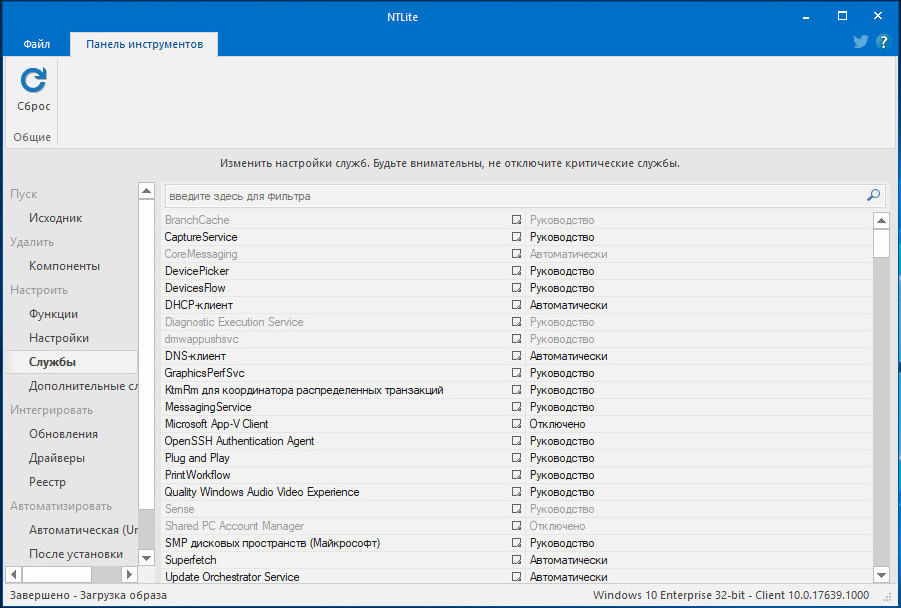Click edit icon next to DevicesFlow
Viewport: 901px width, 608px height.
click(x=516, y=288)
